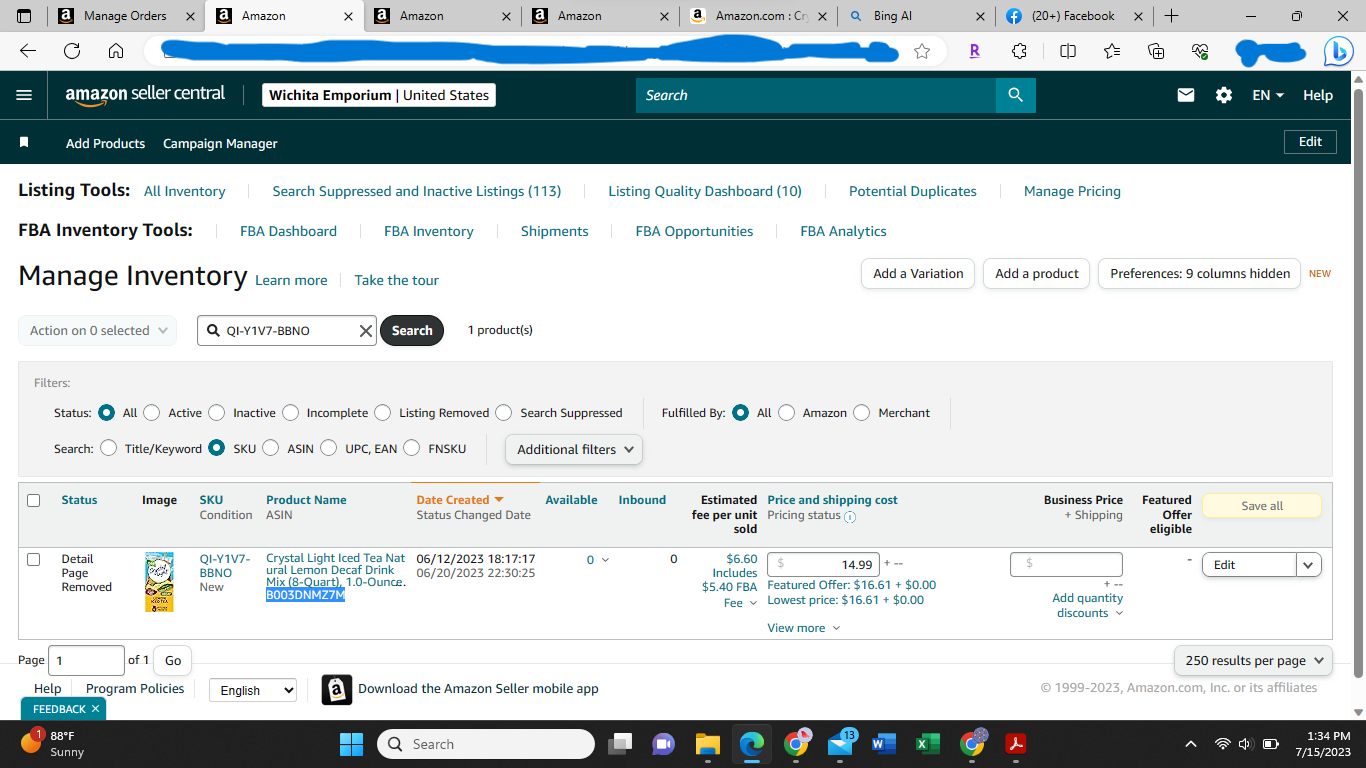Image resolution: width=1366 pixels, height=768 pixels.
Task: Tick the Crystal Light row checkbox
Action: [x=33, y=559]
